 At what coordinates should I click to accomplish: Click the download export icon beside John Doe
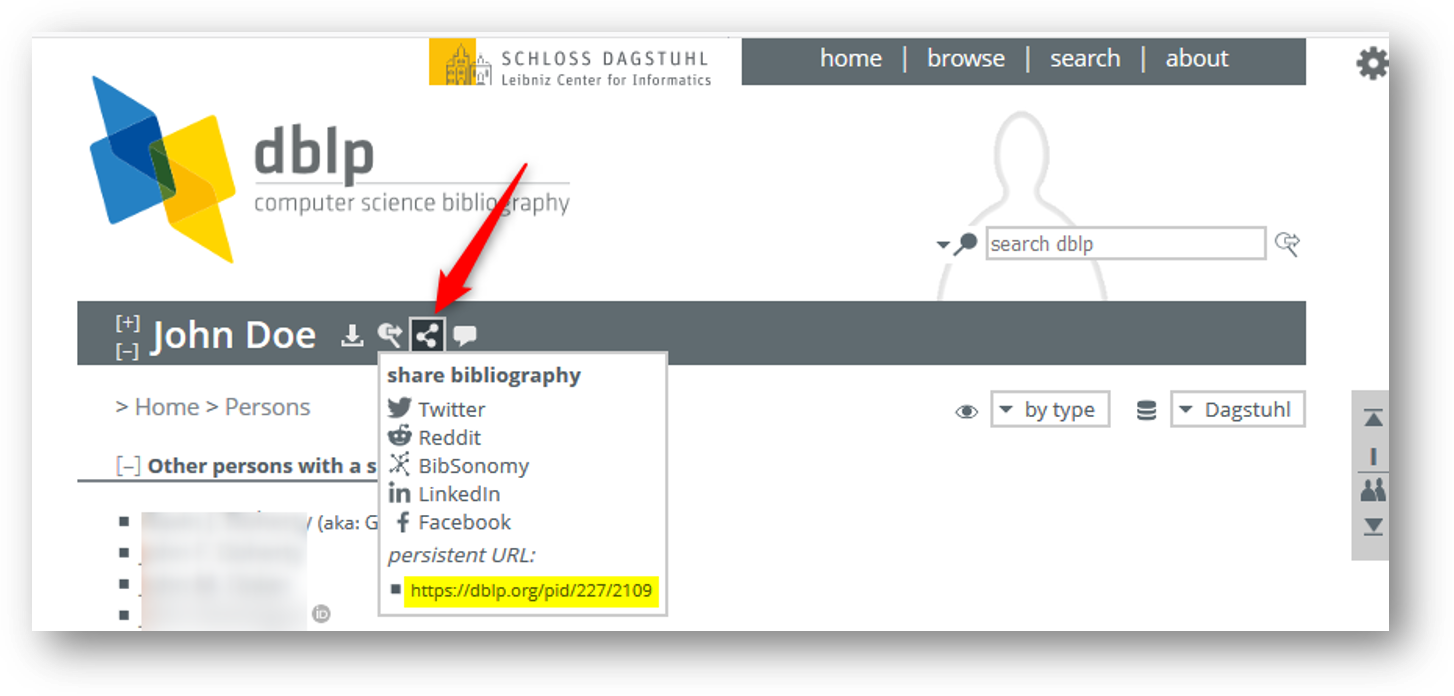(352, 335)
